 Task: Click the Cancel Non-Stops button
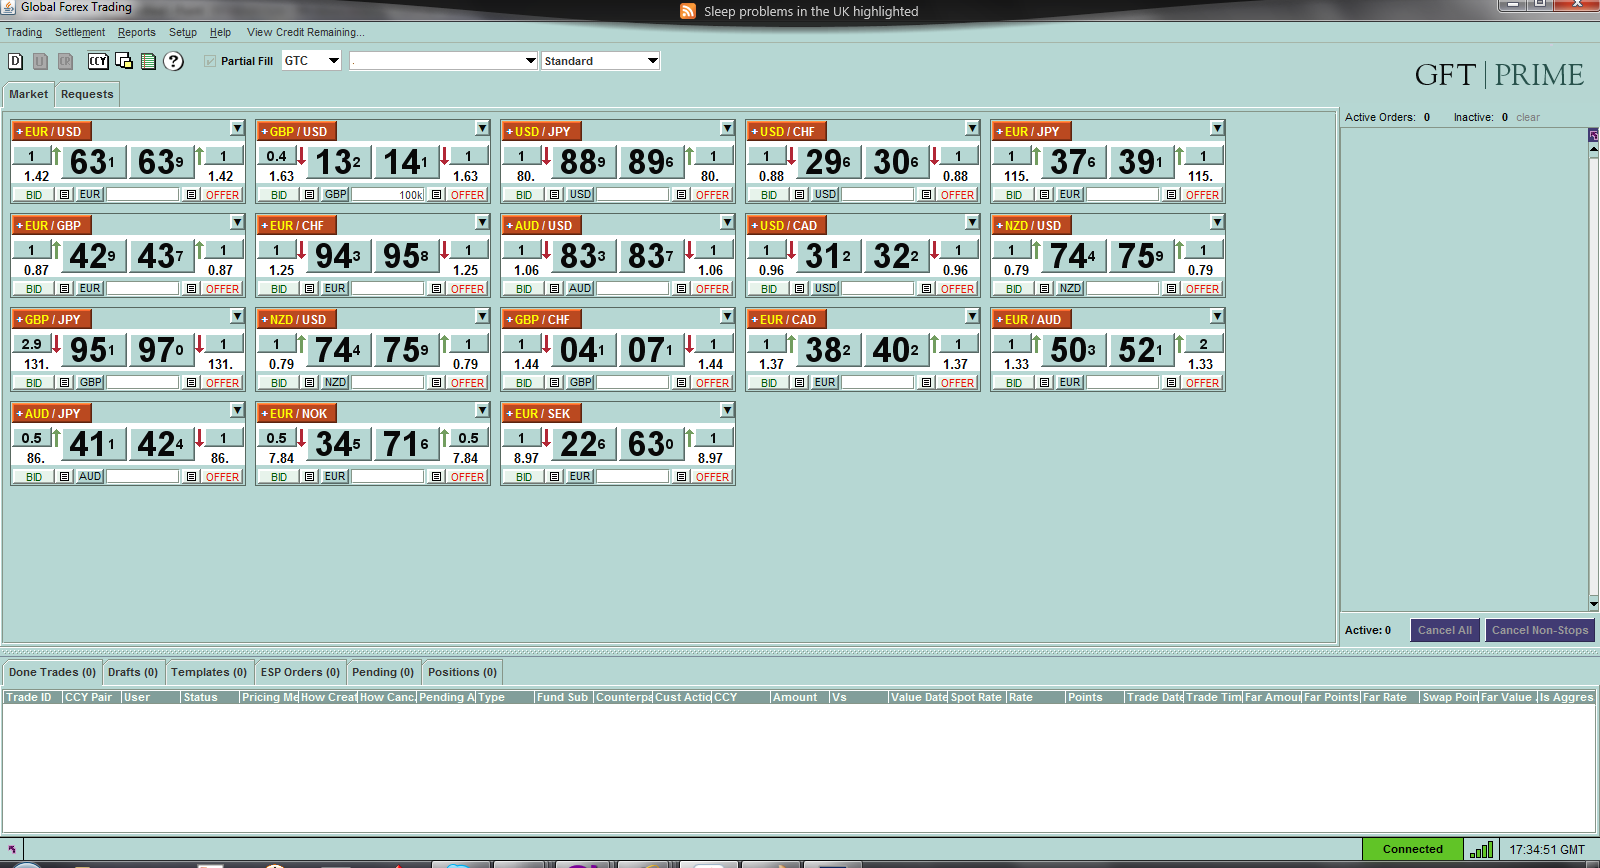coord(1540,630)
